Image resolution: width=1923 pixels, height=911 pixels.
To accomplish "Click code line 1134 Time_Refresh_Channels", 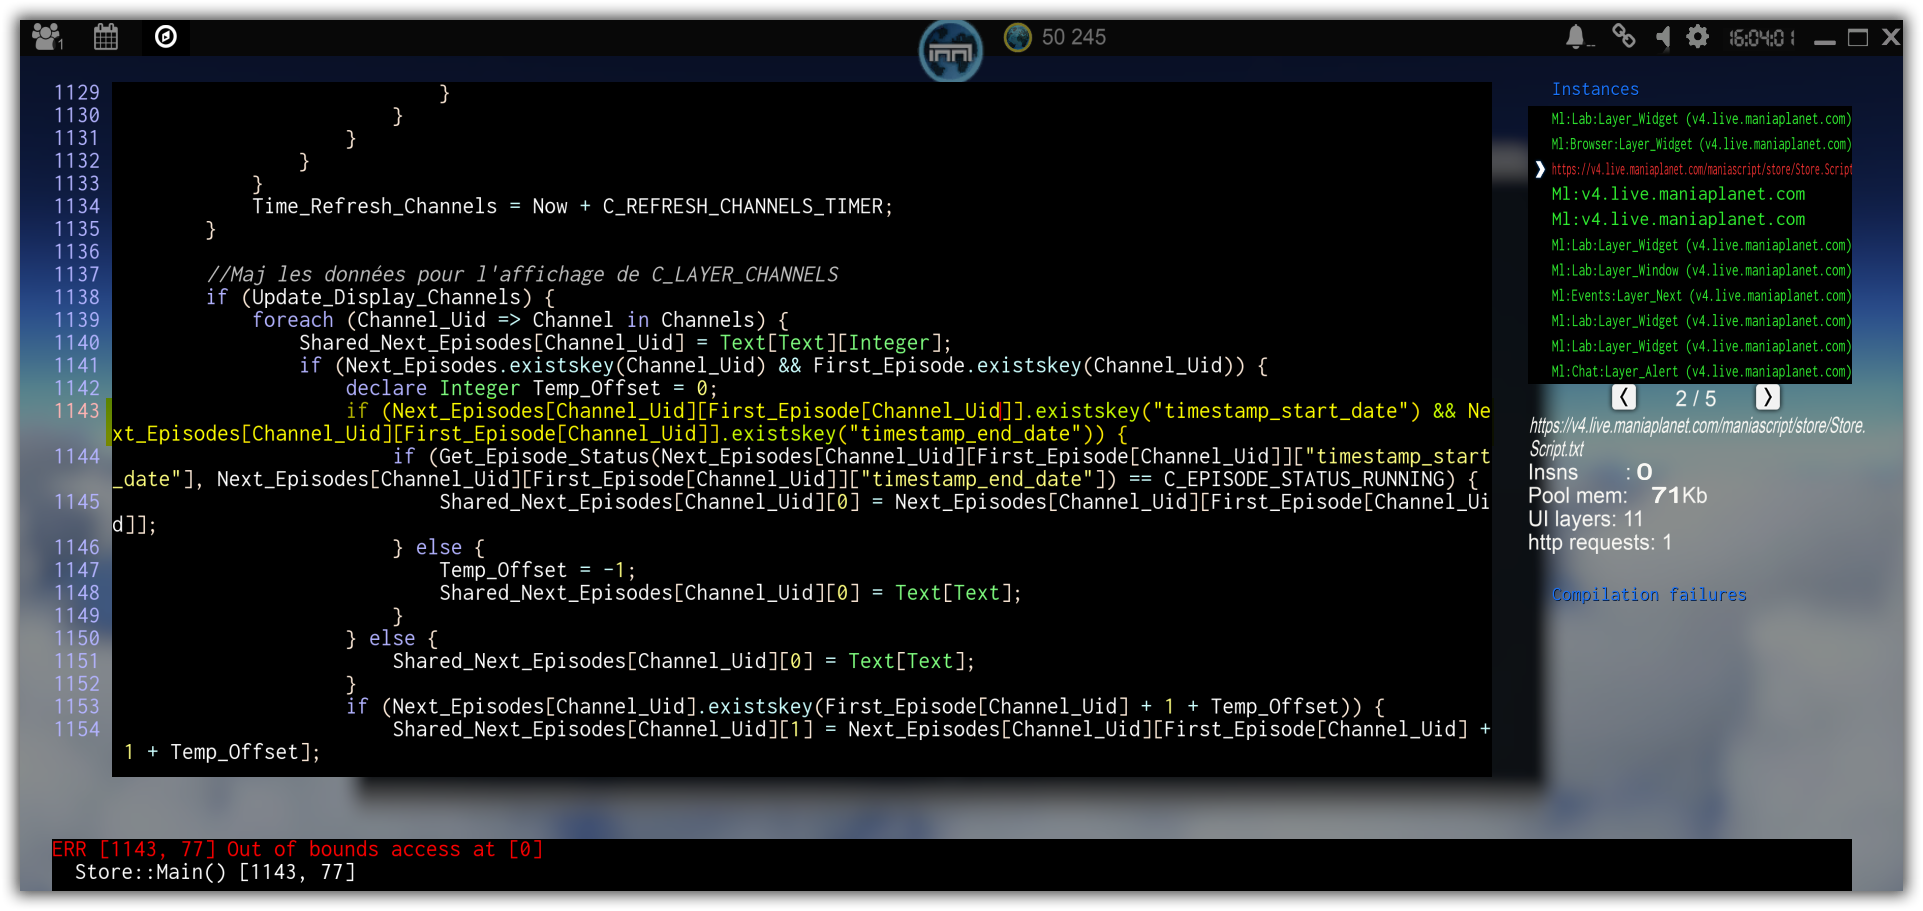I will [572, 207].
